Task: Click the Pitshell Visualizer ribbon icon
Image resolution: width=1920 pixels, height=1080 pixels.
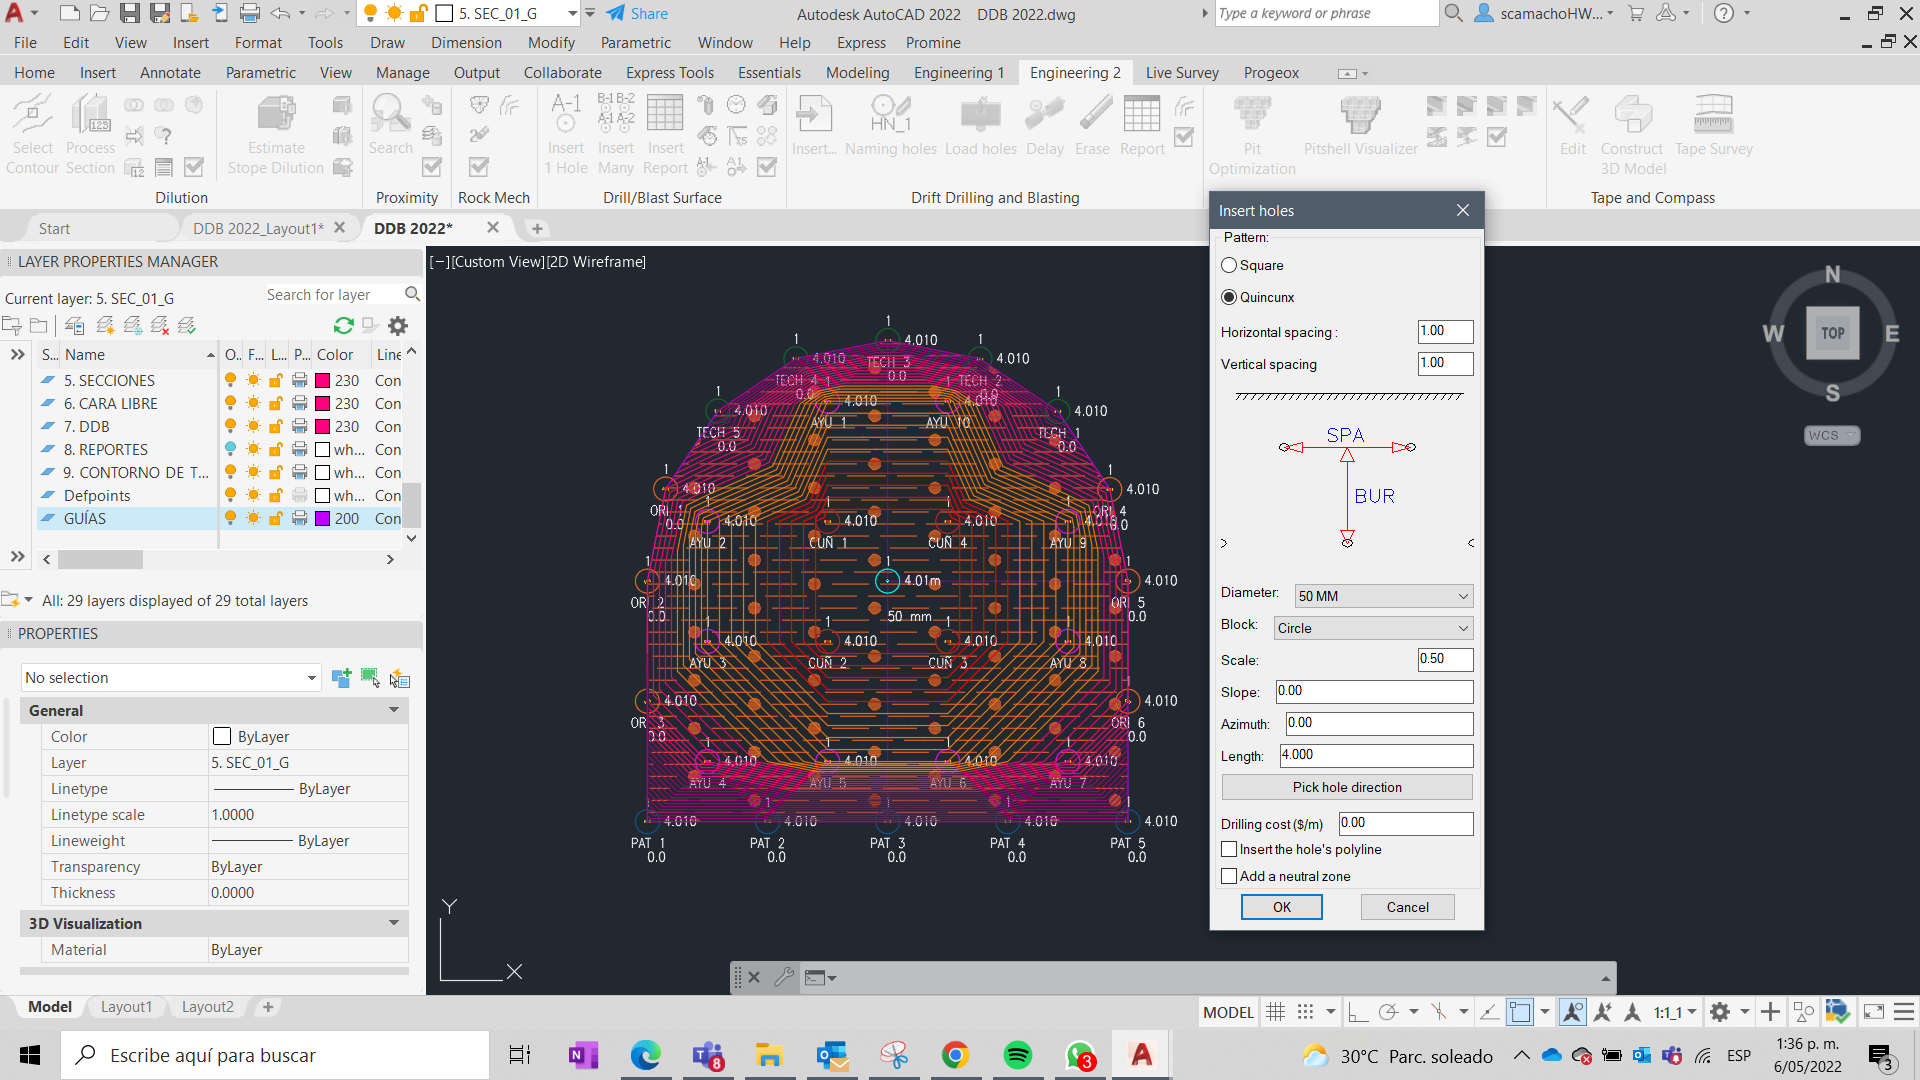Action: [1360, 116]
